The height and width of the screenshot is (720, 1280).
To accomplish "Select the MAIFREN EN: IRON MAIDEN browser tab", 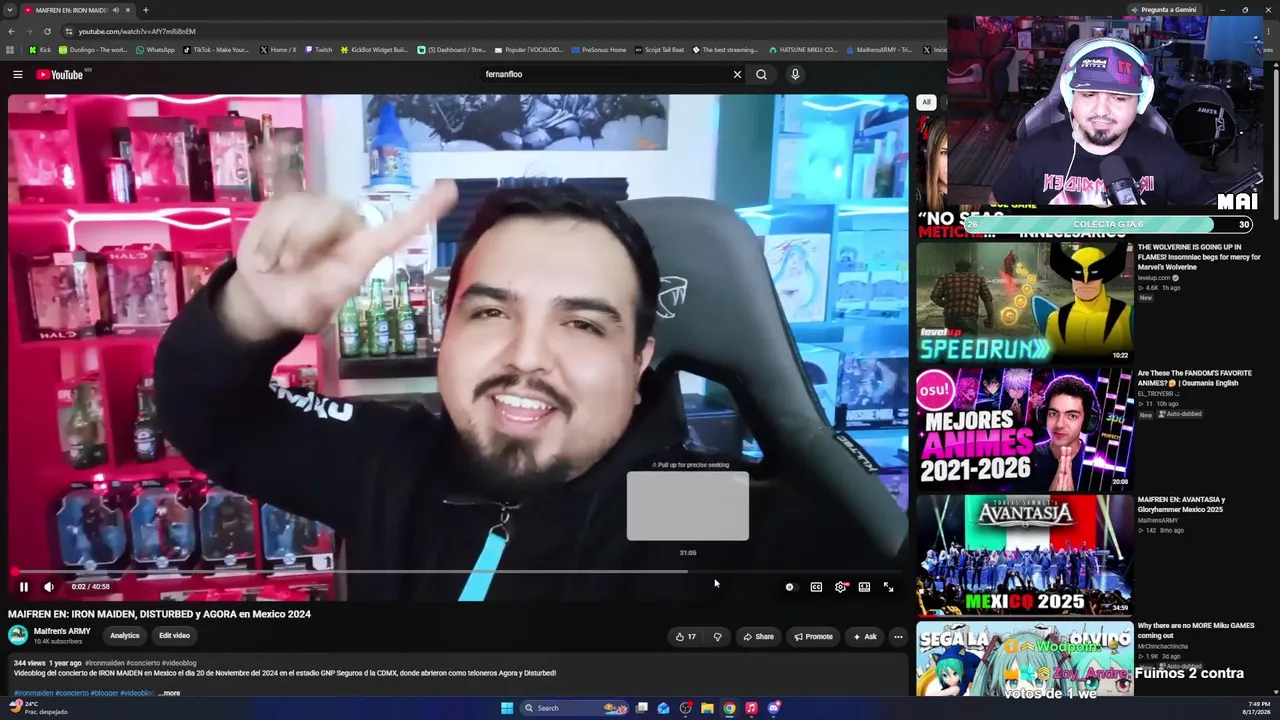I will point(78,10).
